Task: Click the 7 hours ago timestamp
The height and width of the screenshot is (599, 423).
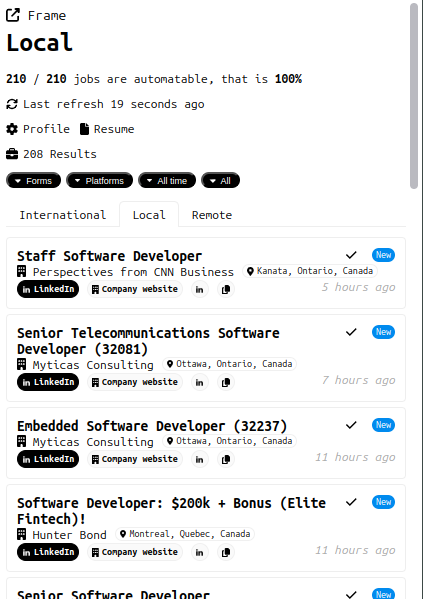Action: [358, 380]
